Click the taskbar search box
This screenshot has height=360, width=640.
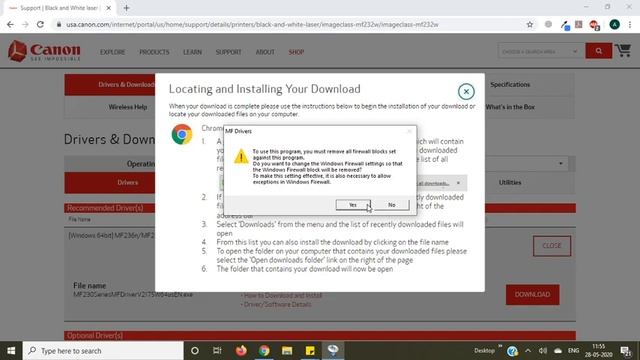coord(103,351)
